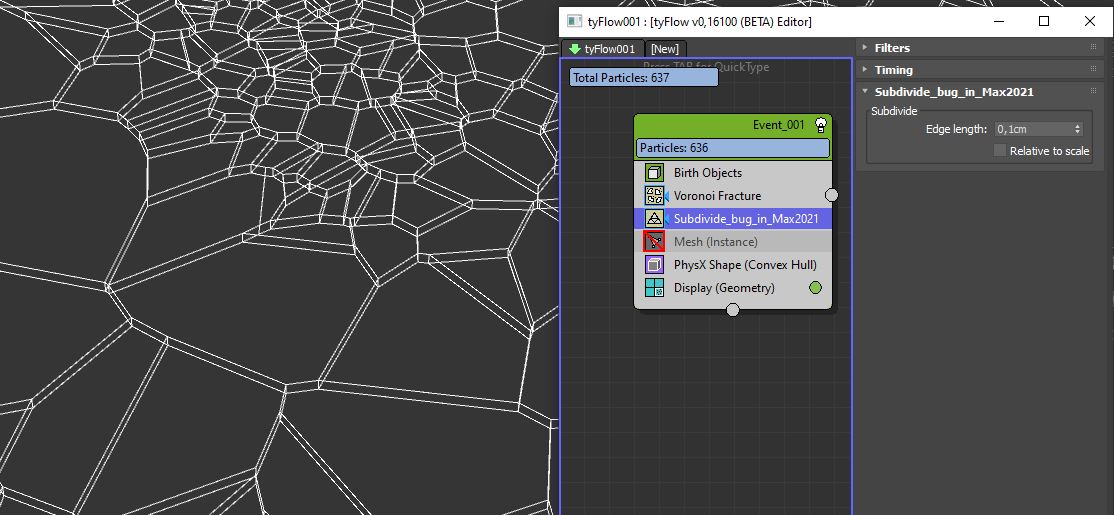1114x515 pixels.
Task: Click the Voronoi Fracture output connector circle
Action: click(831, 195)
